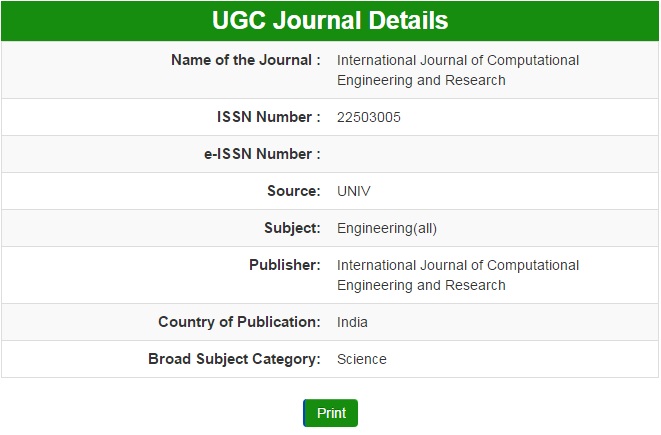Screen dimensions: 661x435
Task: Click 'Engineering and Research' in journal name row
Action: [x=421, y=80]
